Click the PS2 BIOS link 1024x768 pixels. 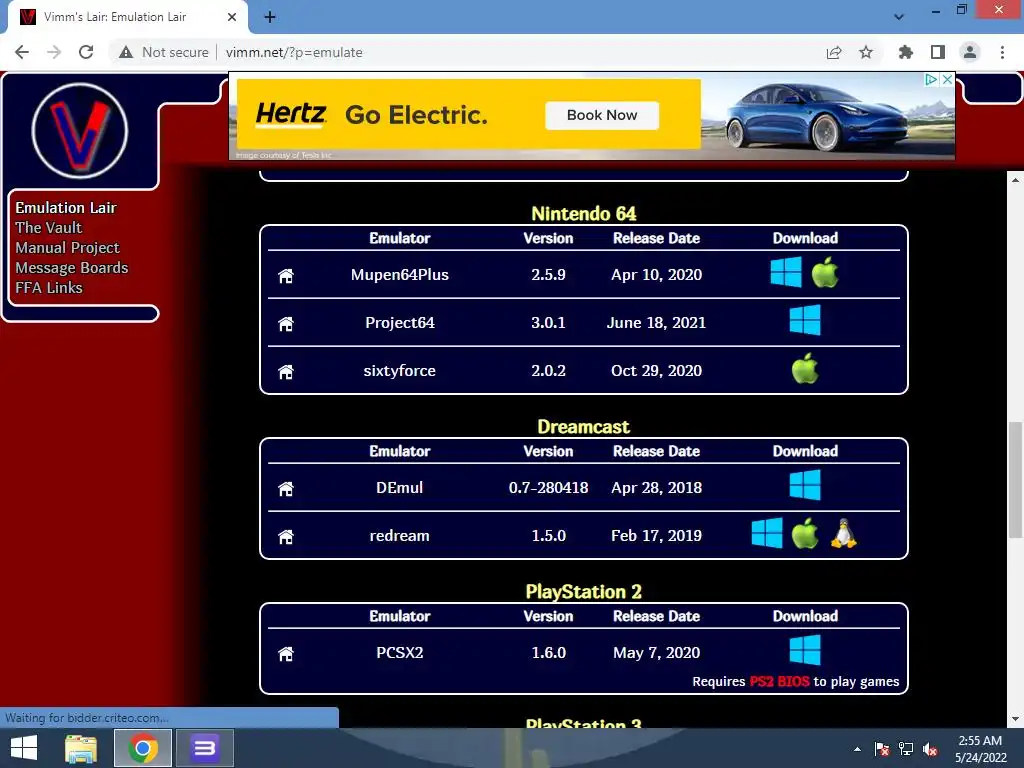click(779, 682)
